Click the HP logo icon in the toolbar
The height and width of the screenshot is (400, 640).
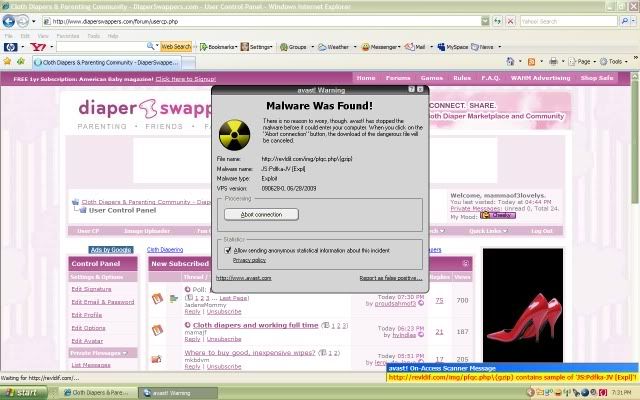point(10,47)
